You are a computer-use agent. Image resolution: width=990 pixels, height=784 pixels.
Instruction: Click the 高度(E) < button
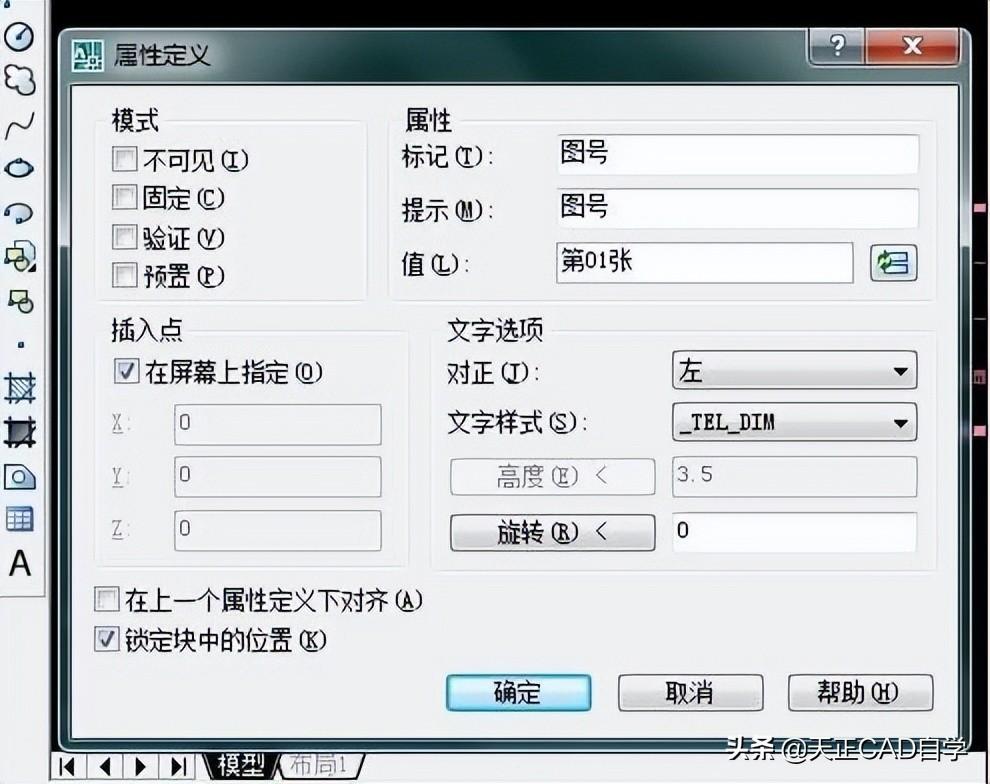tap(552, 477)
